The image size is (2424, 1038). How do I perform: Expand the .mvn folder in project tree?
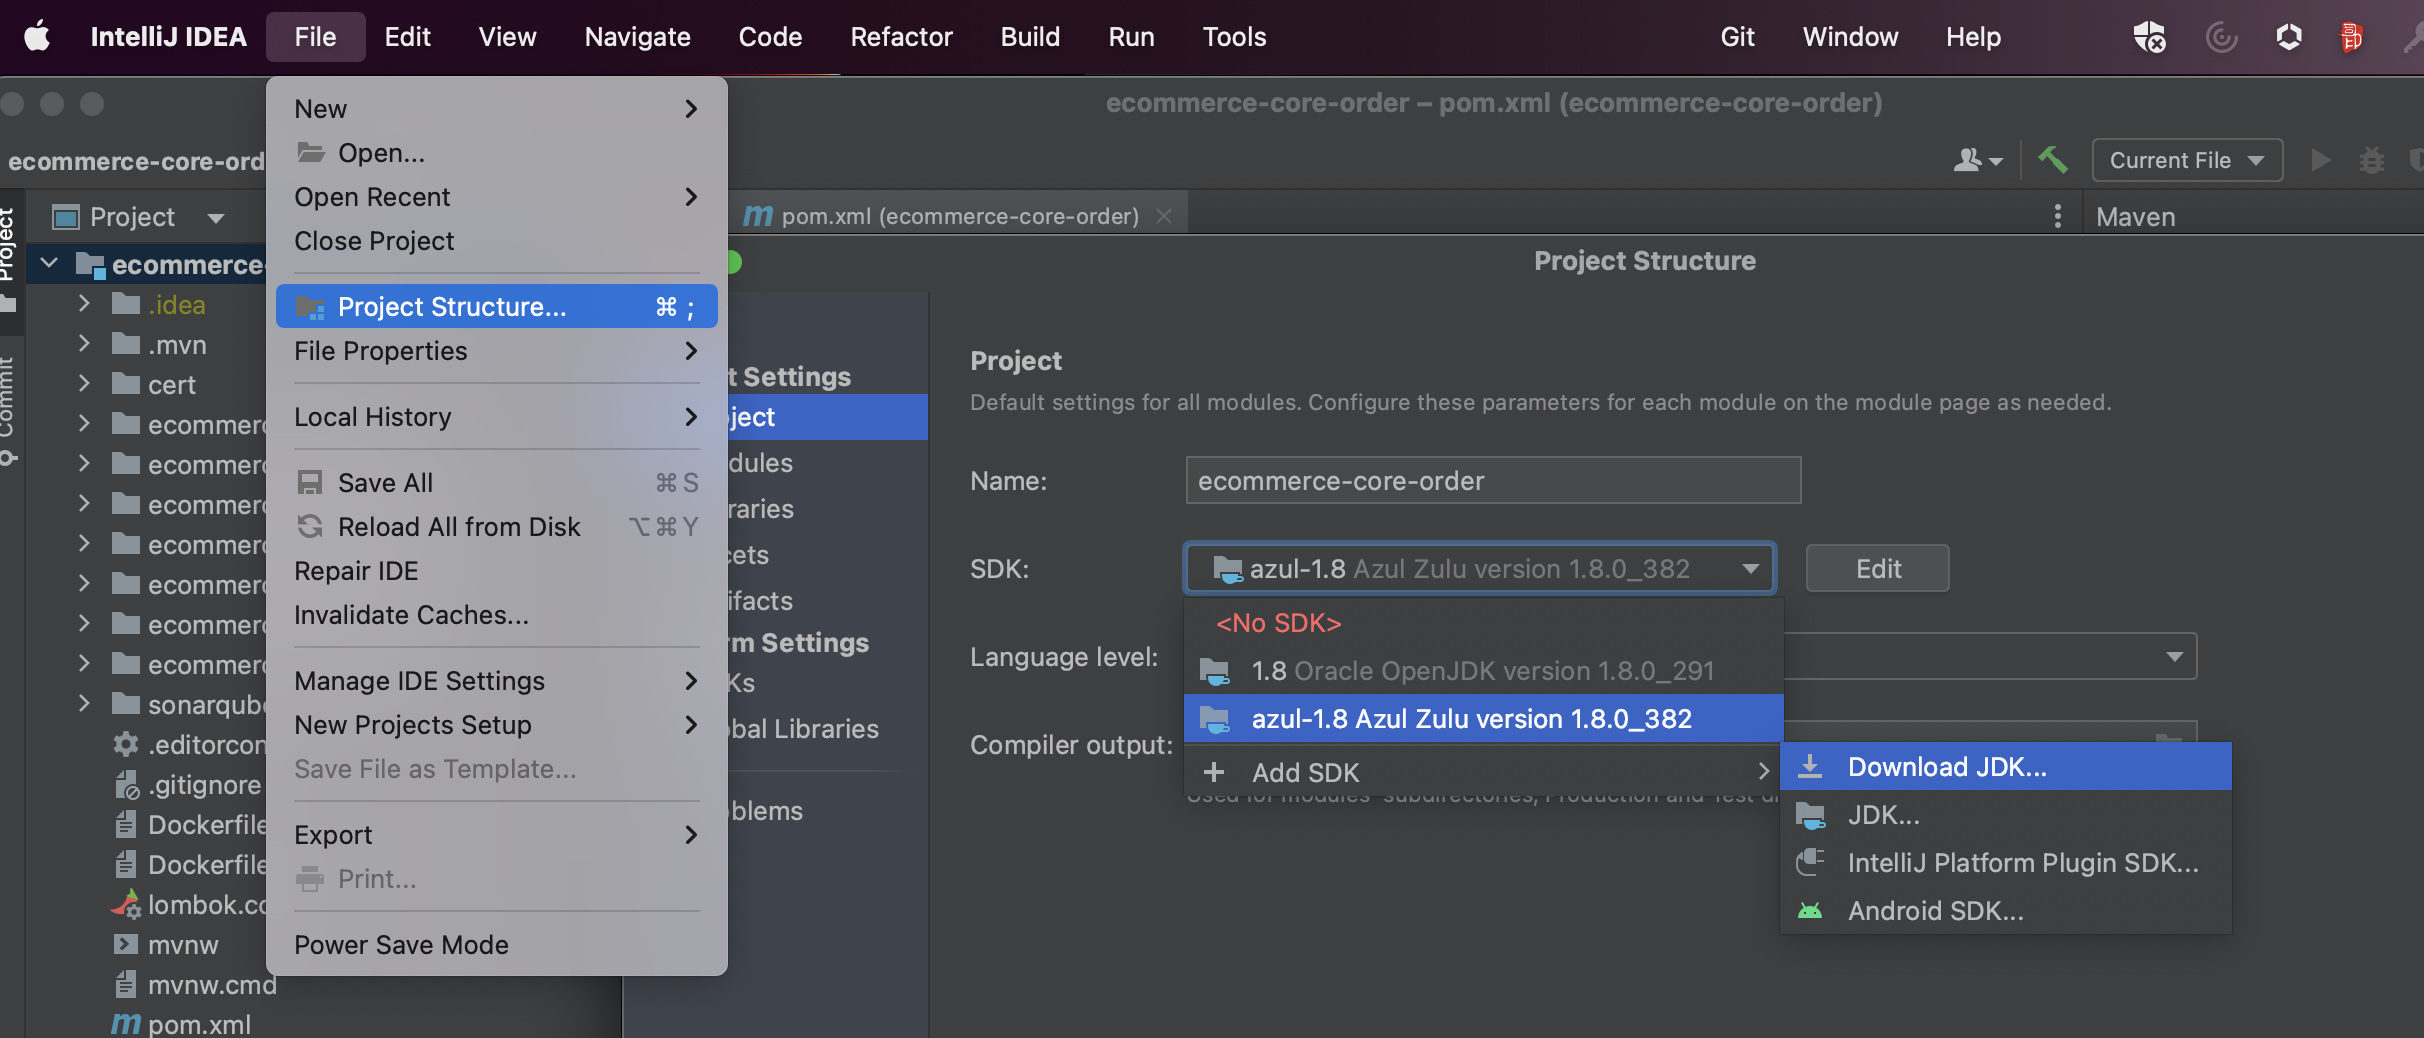pos(84,345)
